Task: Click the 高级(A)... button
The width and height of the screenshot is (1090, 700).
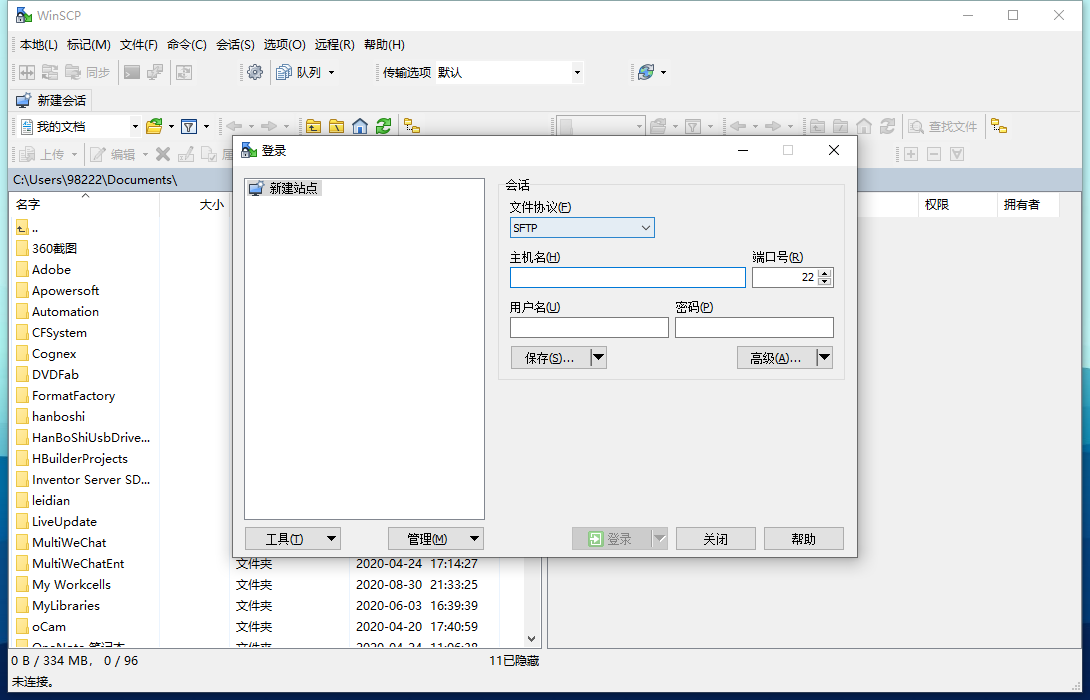Action: [x=776, y=358]
